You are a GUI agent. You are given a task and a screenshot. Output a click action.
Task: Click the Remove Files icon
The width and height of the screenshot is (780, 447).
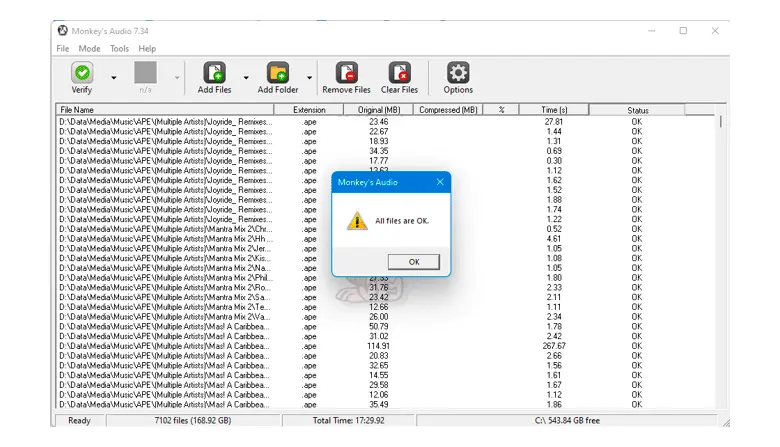tap(346, 73)
